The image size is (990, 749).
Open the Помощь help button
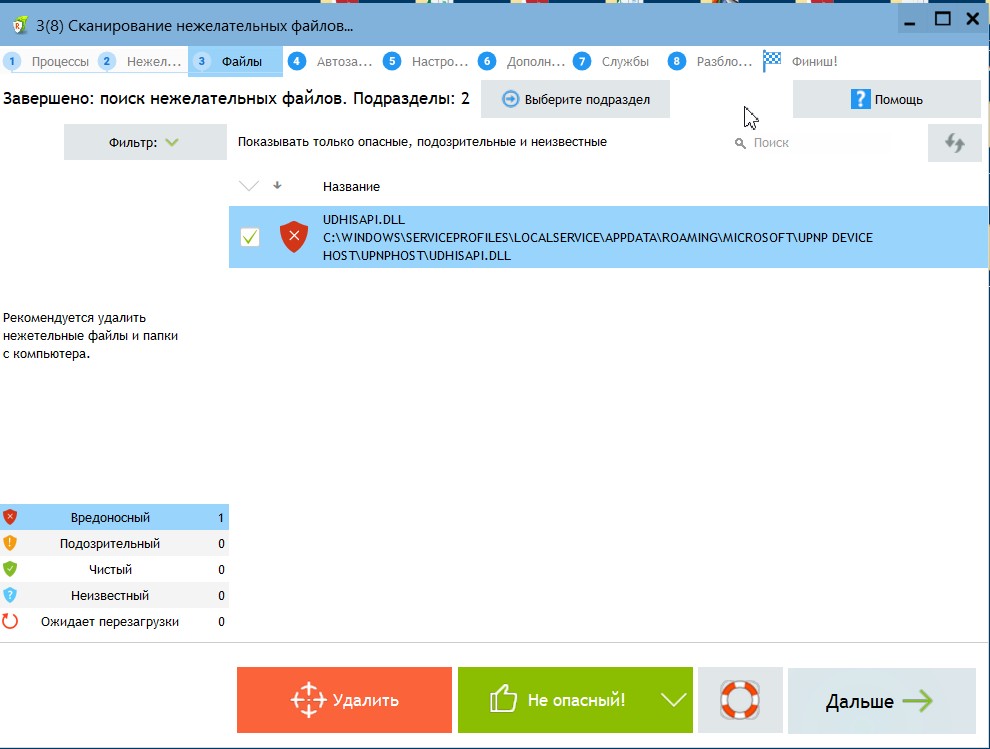pos(886,100)
